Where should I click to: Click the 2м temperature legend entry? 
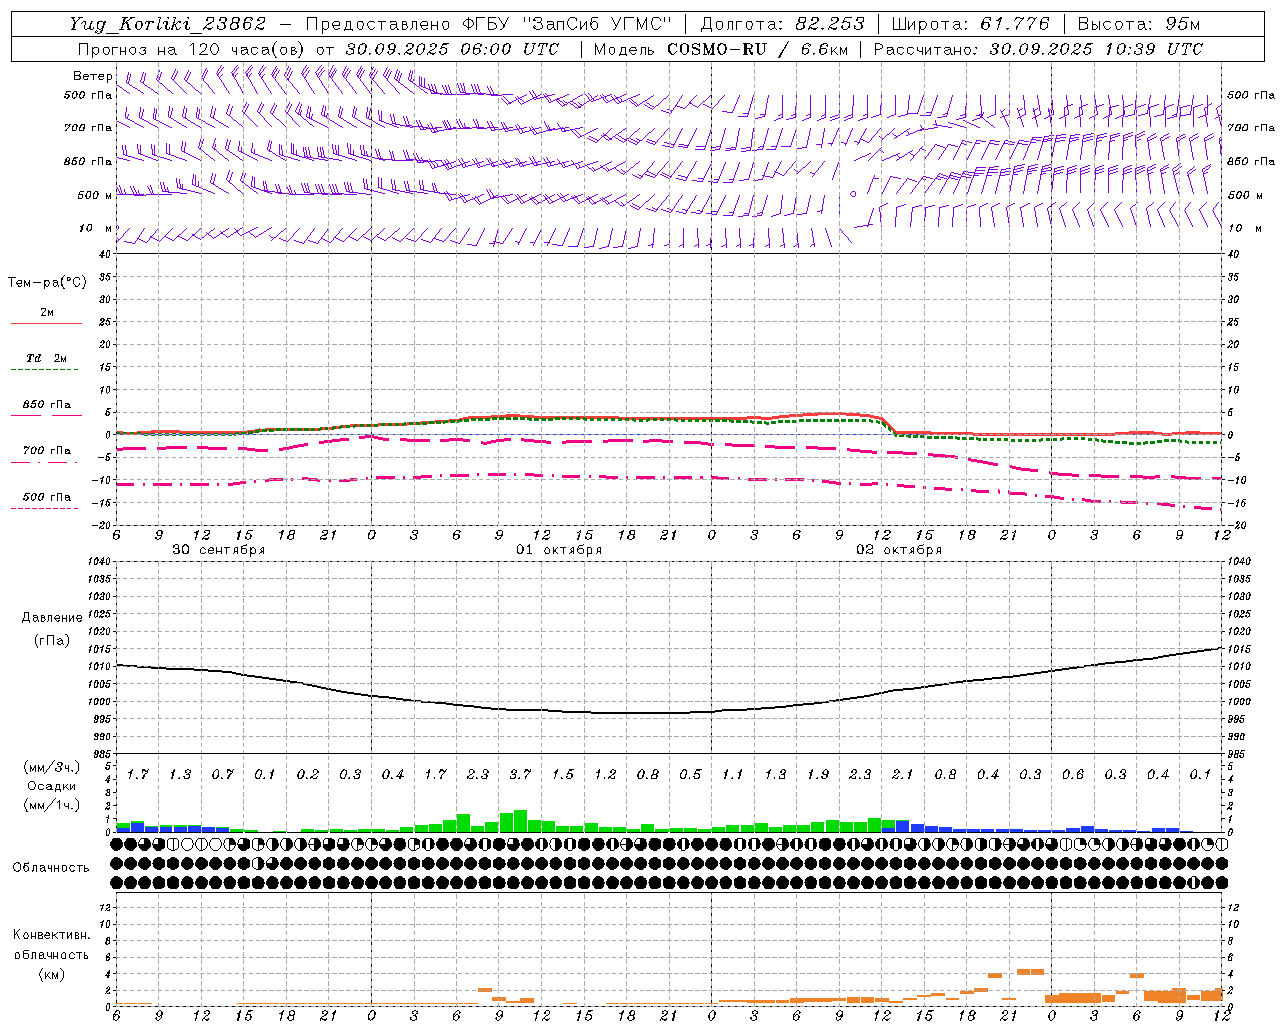pyautogui.click(x=47, y=313)
